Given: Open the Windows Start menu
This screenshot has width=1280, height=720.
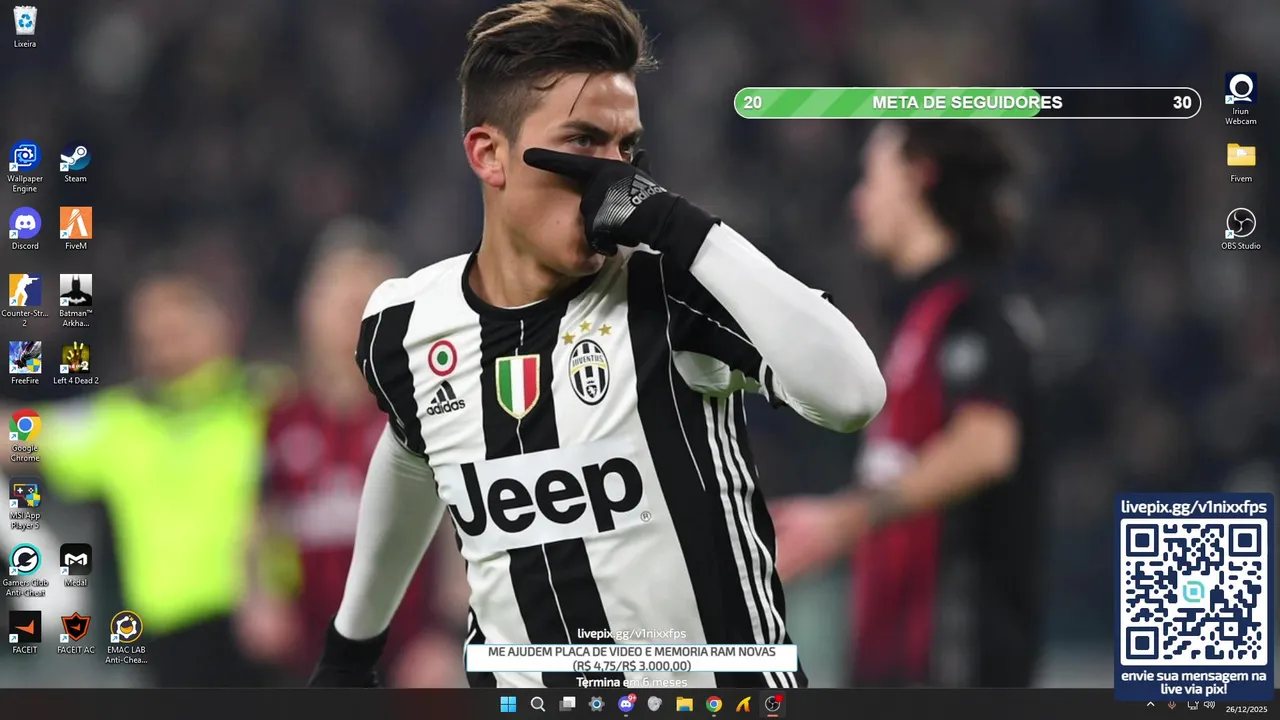Looking at the screenshot, I should coord(508,704).
